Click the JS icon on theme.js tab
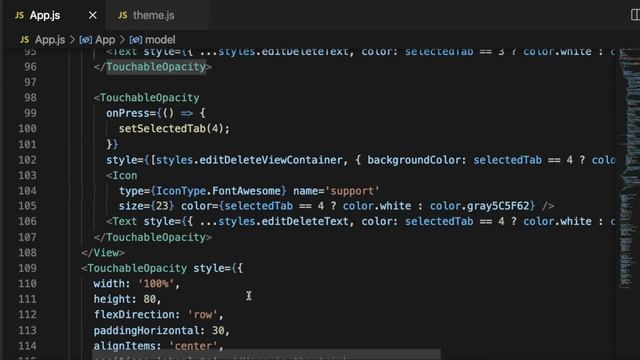Image resolution: width=640 pixels, height=360 pixels. 122,16
